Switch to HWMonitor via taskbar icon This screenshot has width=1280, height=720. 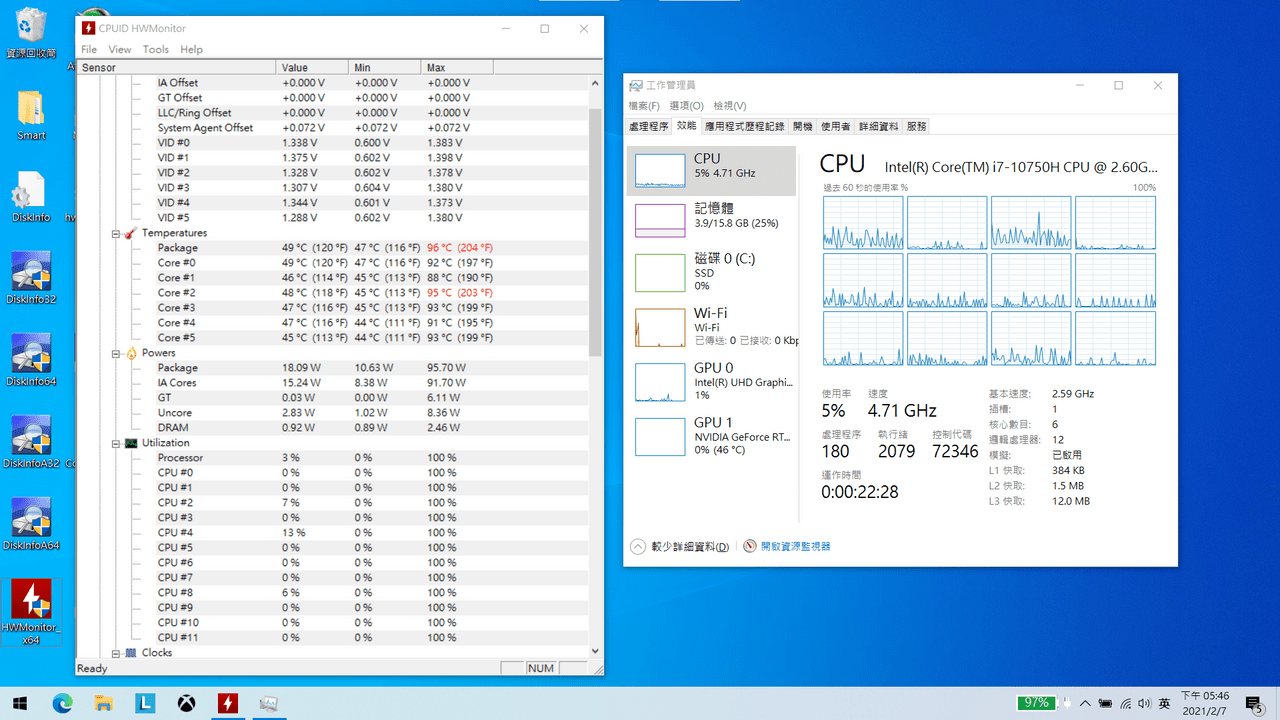coord(228,703)
